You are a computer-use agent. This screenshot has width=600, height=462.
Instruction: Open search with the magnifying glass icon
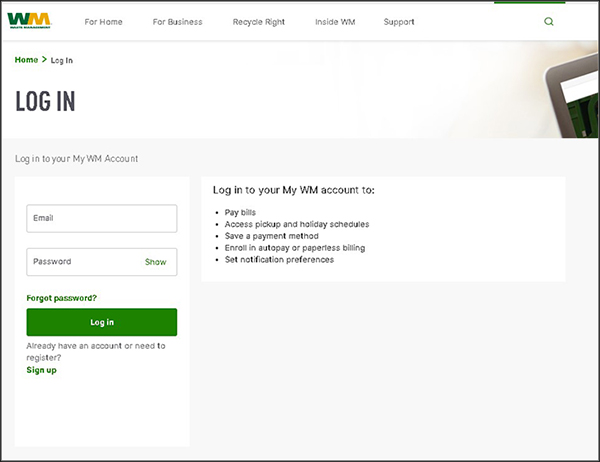coord(548,21)
